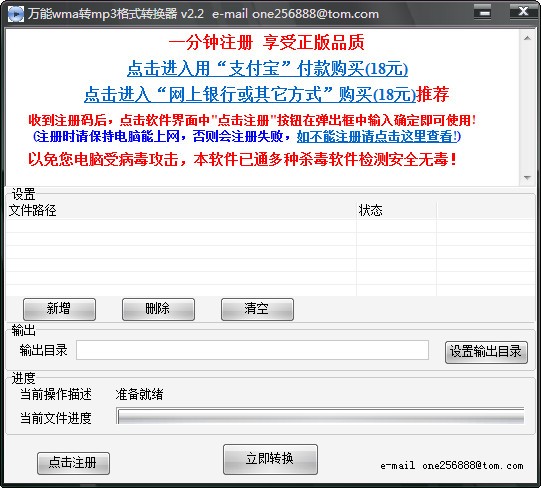Click the 状态 column header
Image resolution: width=541 pixels, height=488 pixels.
click(x=396, y=210)
